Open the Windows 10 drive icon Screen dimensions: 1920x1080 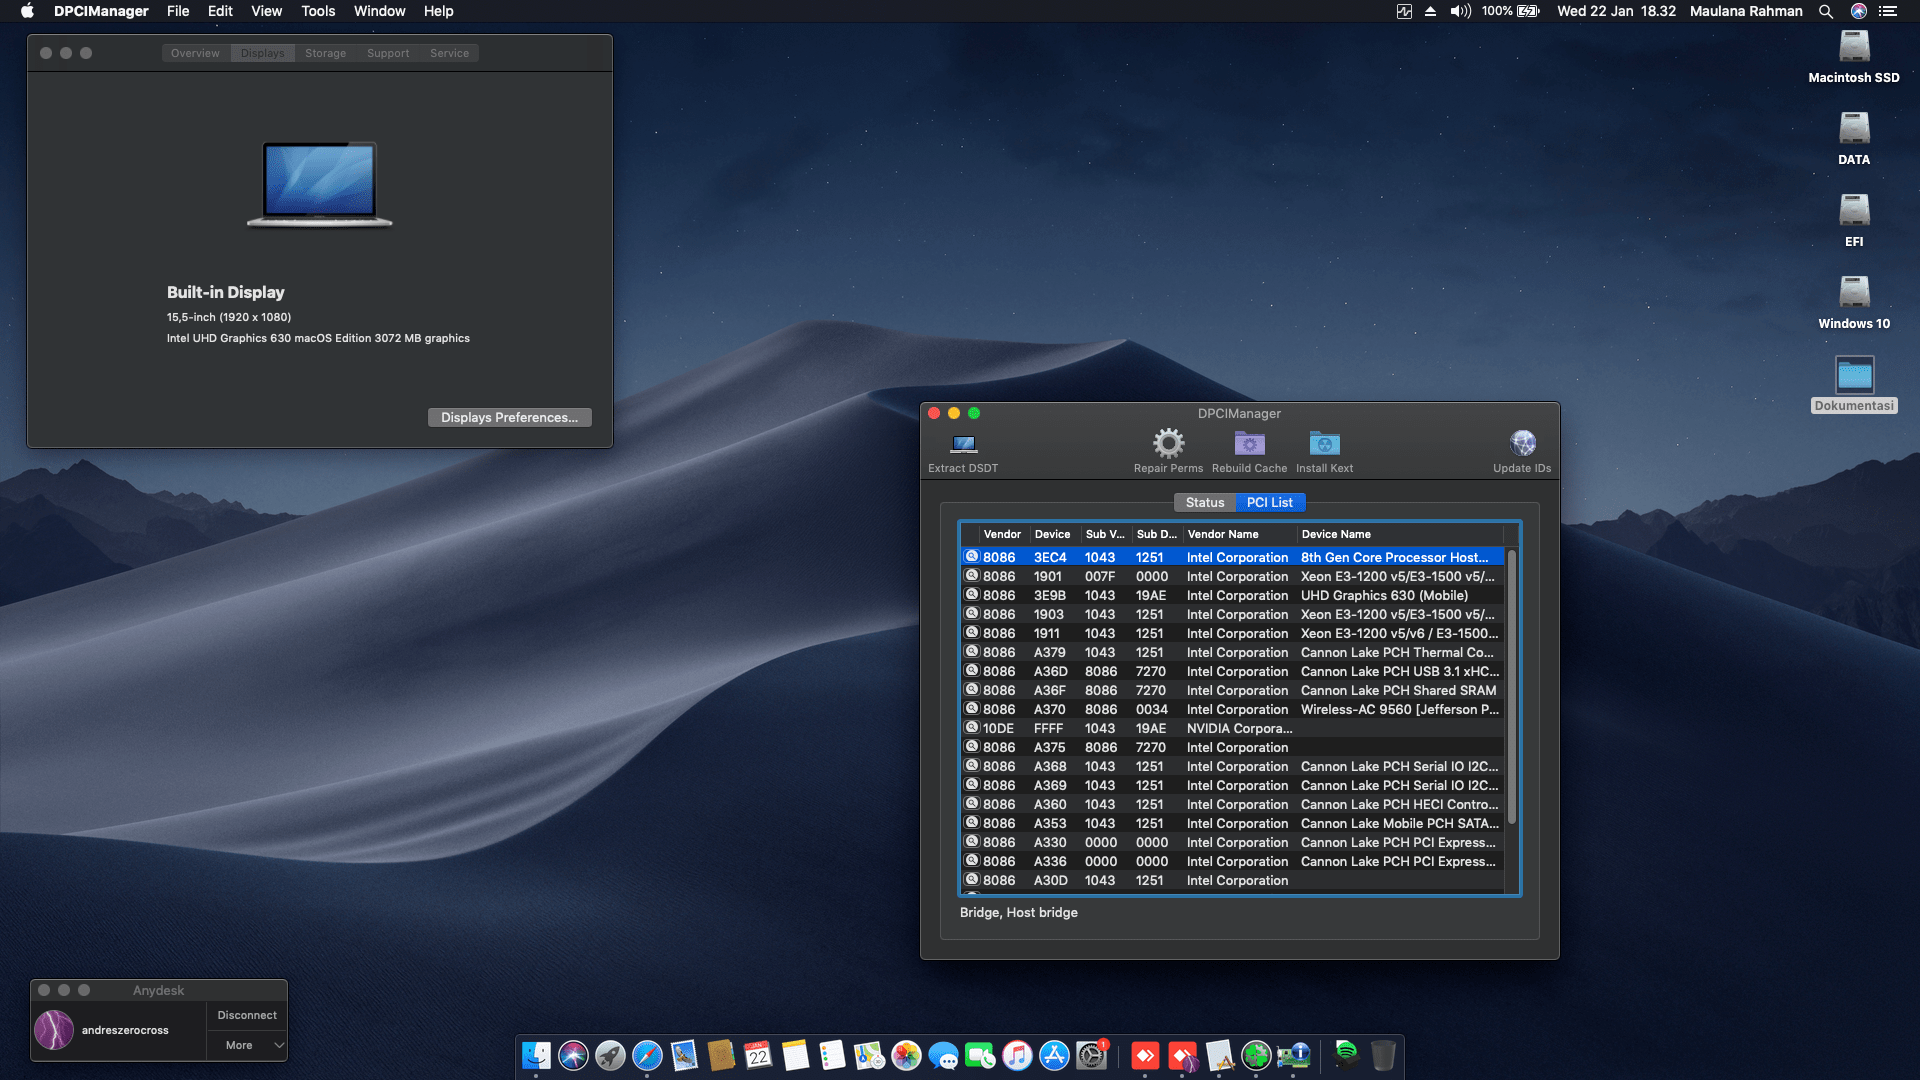(1853, 293)
